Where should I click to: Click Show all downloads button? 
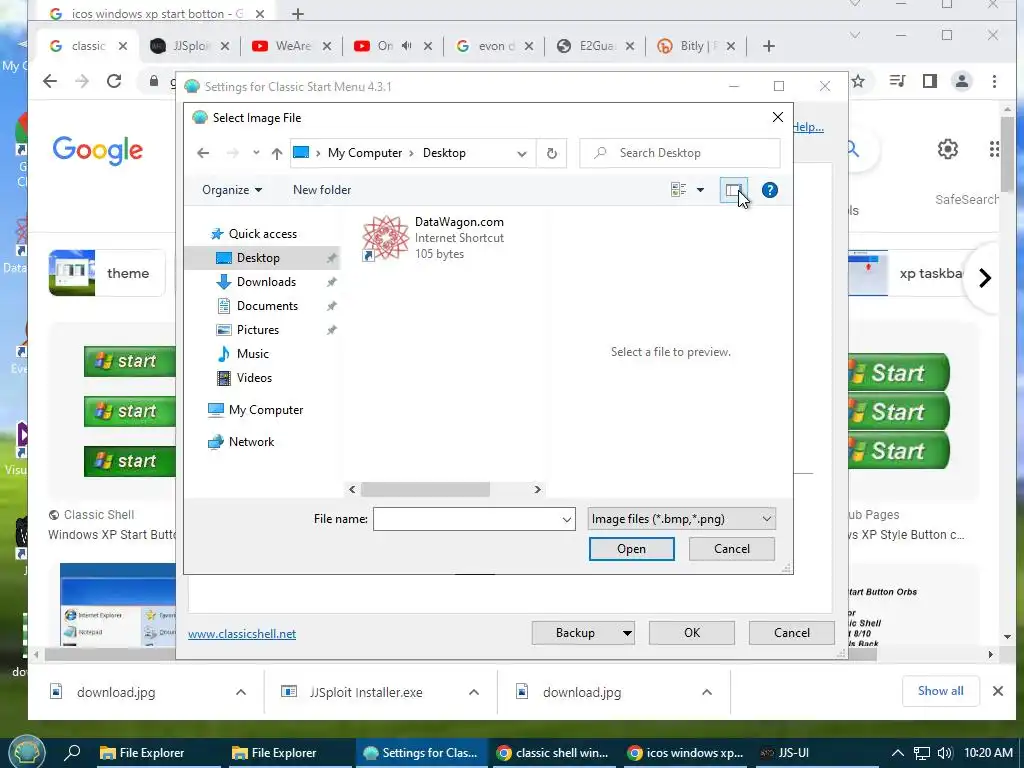940,691
